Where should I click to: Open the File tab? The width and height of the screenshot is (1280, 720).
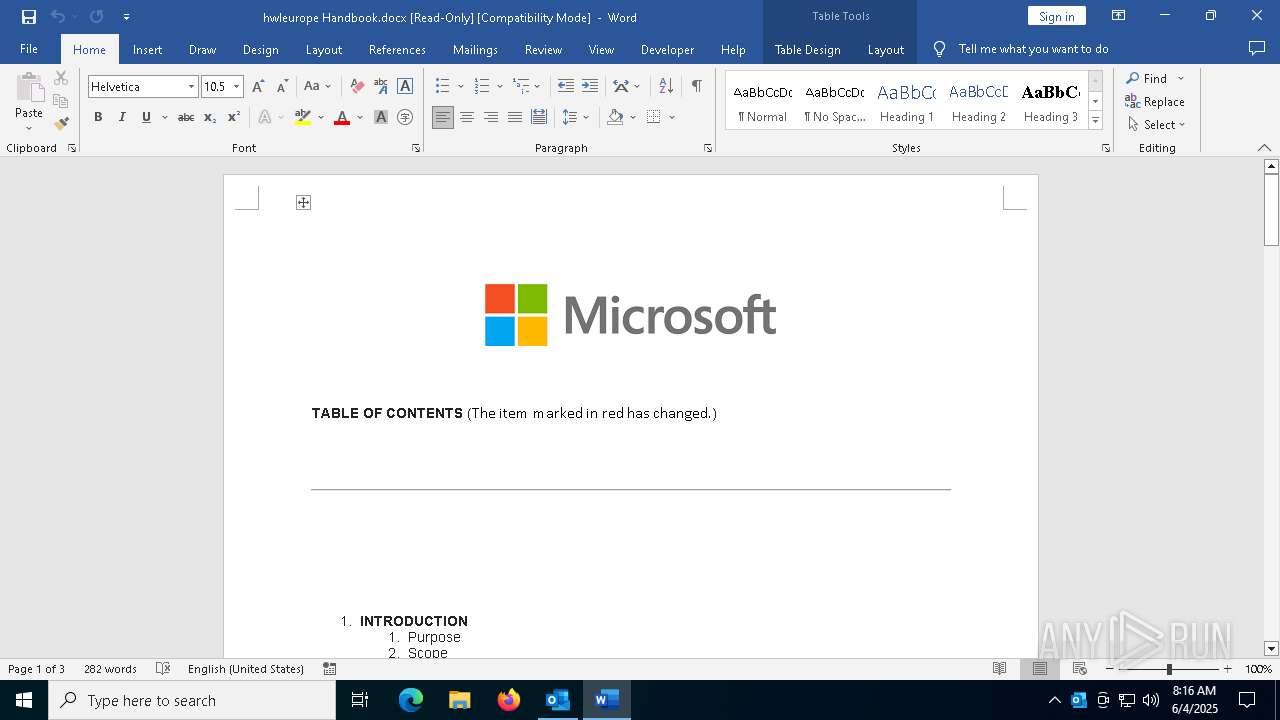[29, 49]
